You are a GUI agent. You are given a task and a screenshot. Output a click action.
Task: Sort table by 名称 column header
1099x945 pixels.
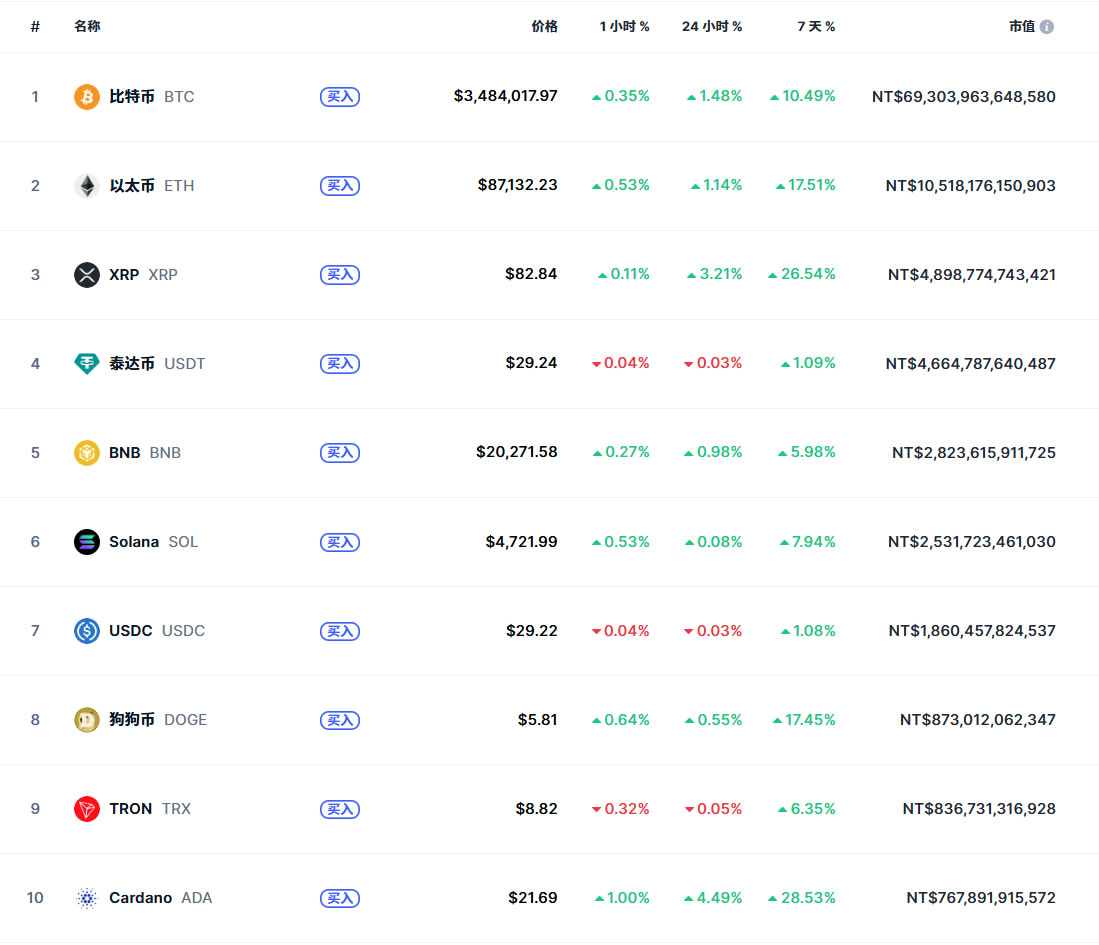coord(87,27)
